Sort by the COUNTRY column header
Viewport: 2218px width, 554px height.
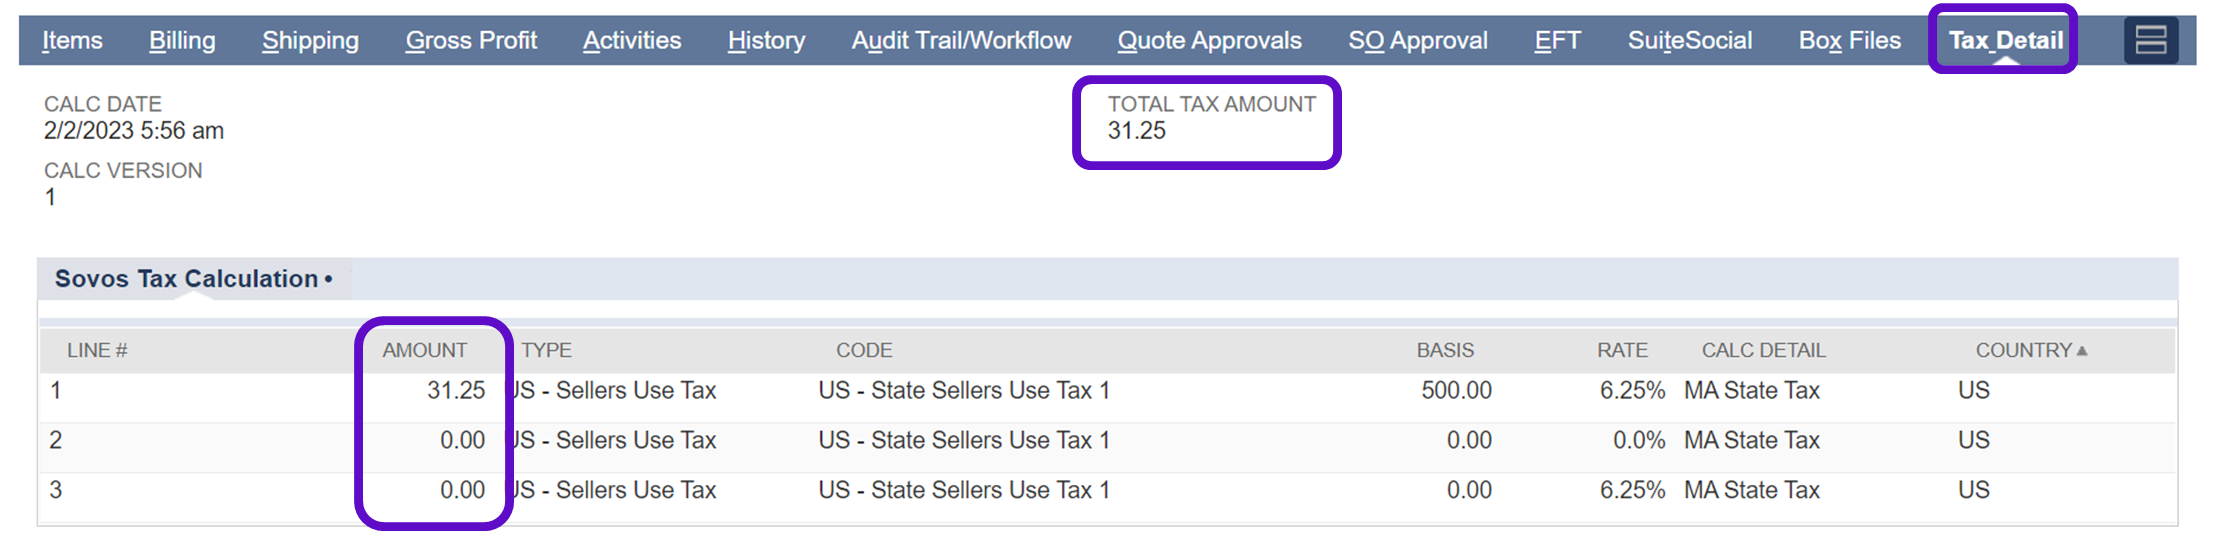[2023, 351]
